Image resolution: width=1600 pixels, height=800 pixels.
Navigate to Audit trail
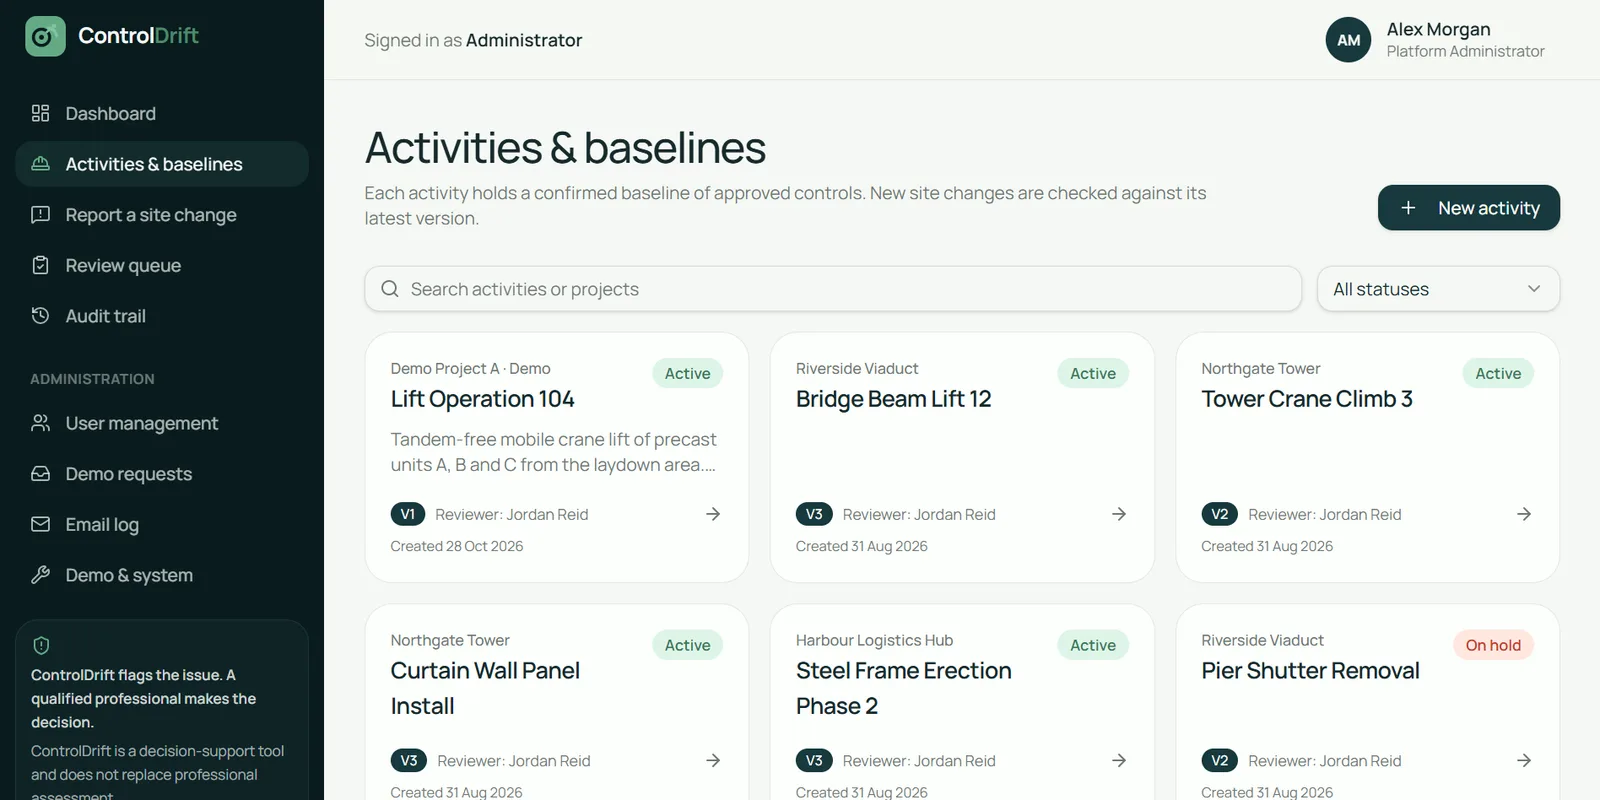click(162, 315)
